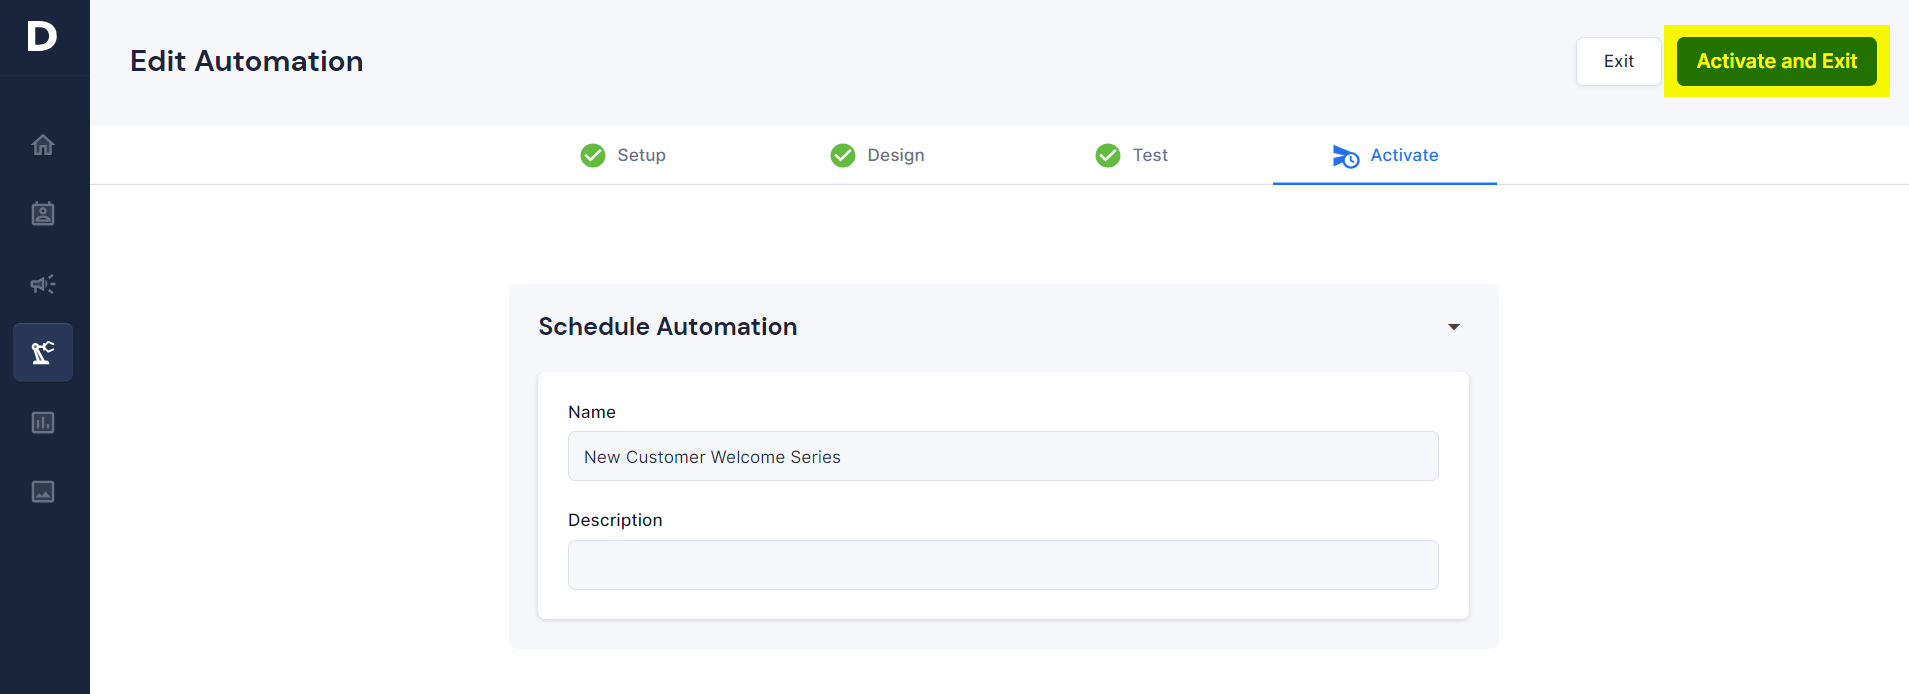Screen dimensions: 1909x694
Task: Click into the Description input field
Action: 1003,565
